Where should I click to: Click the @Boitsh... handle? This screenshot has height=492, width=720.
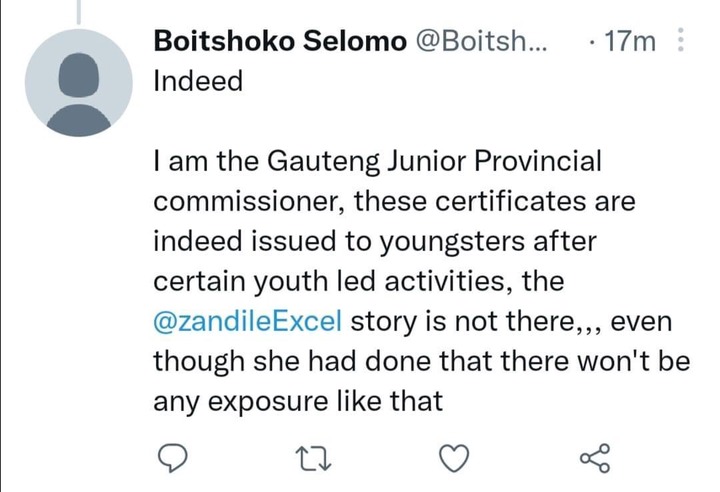click(x=482, y=41)
